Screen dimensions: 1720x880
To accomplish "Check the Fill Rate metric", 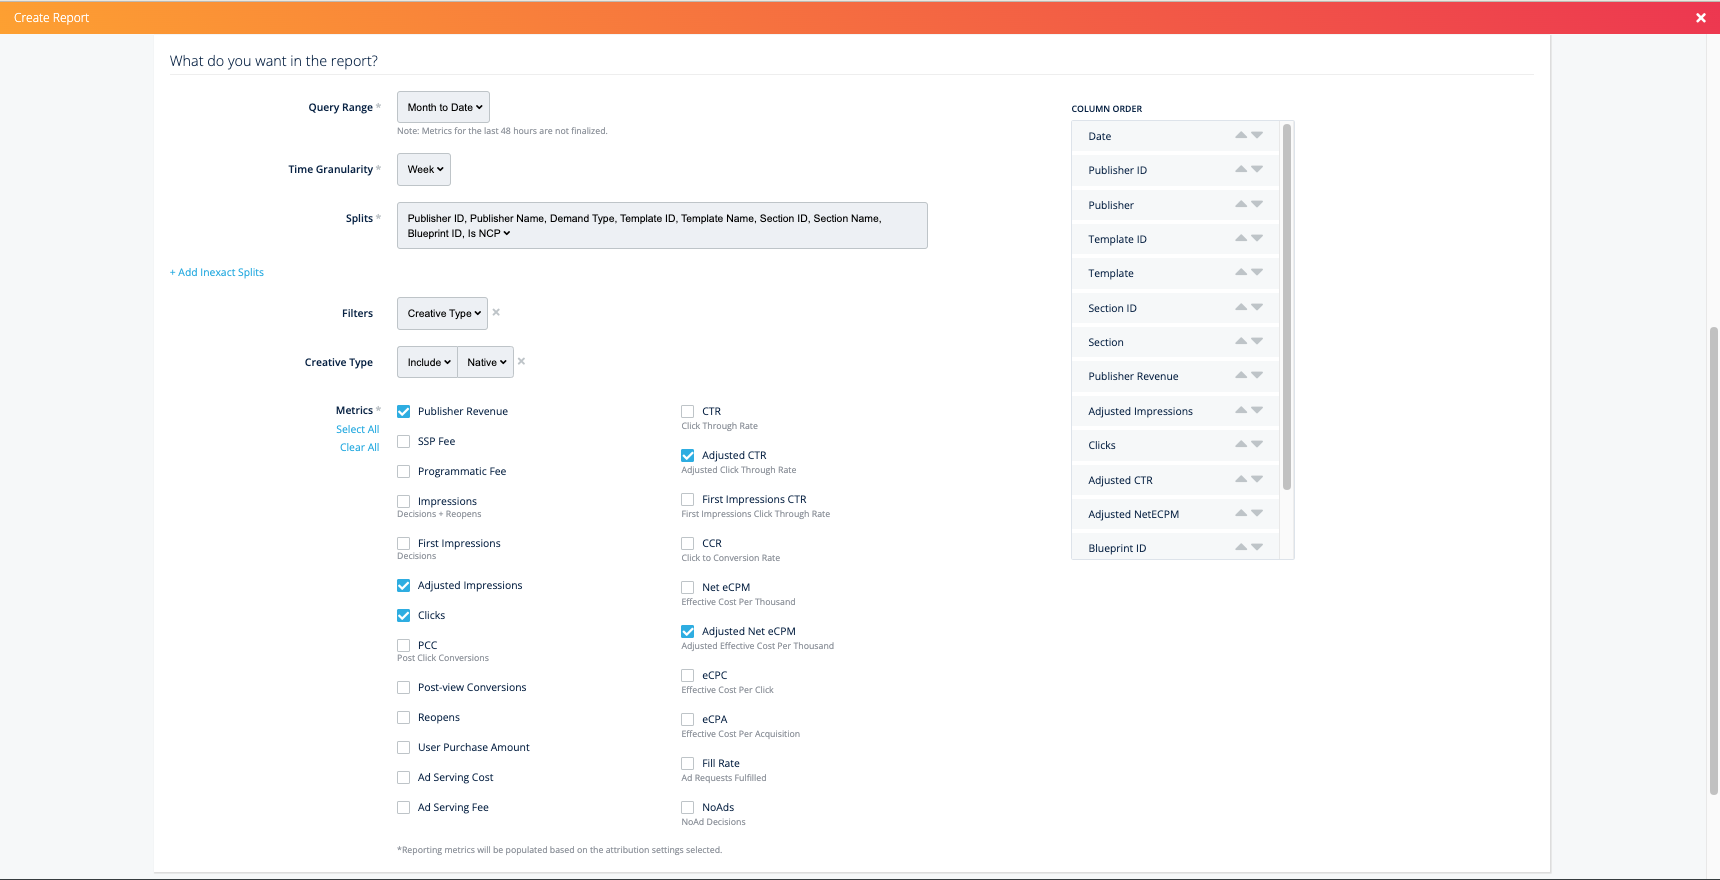I will click(x=688, y=763).
